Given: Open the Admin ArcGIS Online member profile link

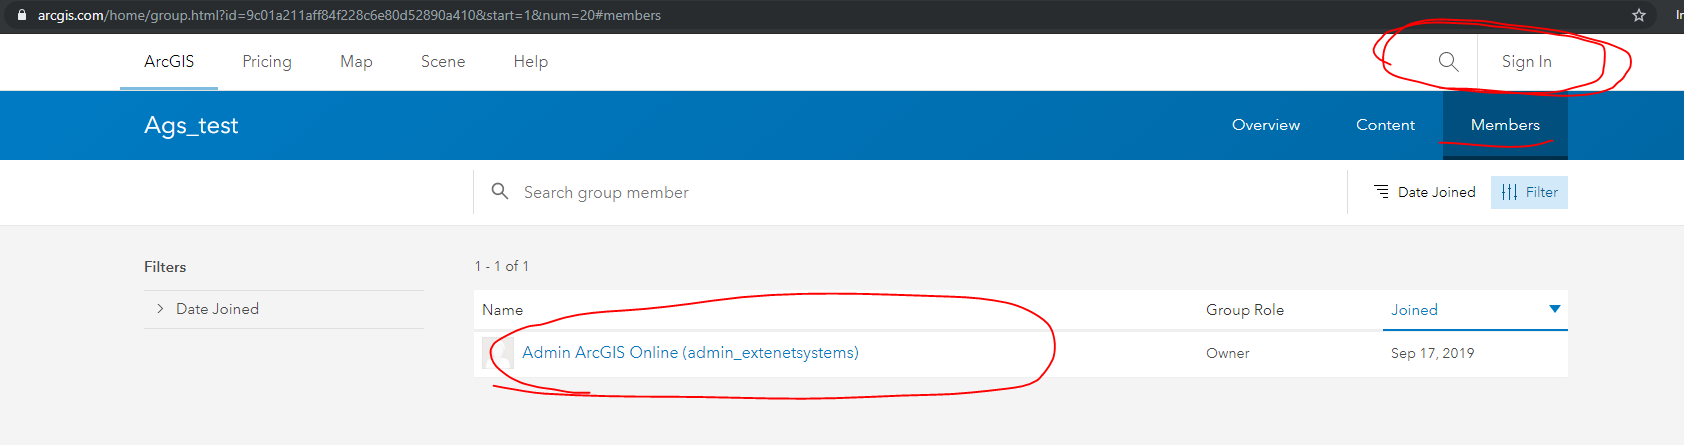Looking at the screenshot, I should coord(690,353).
